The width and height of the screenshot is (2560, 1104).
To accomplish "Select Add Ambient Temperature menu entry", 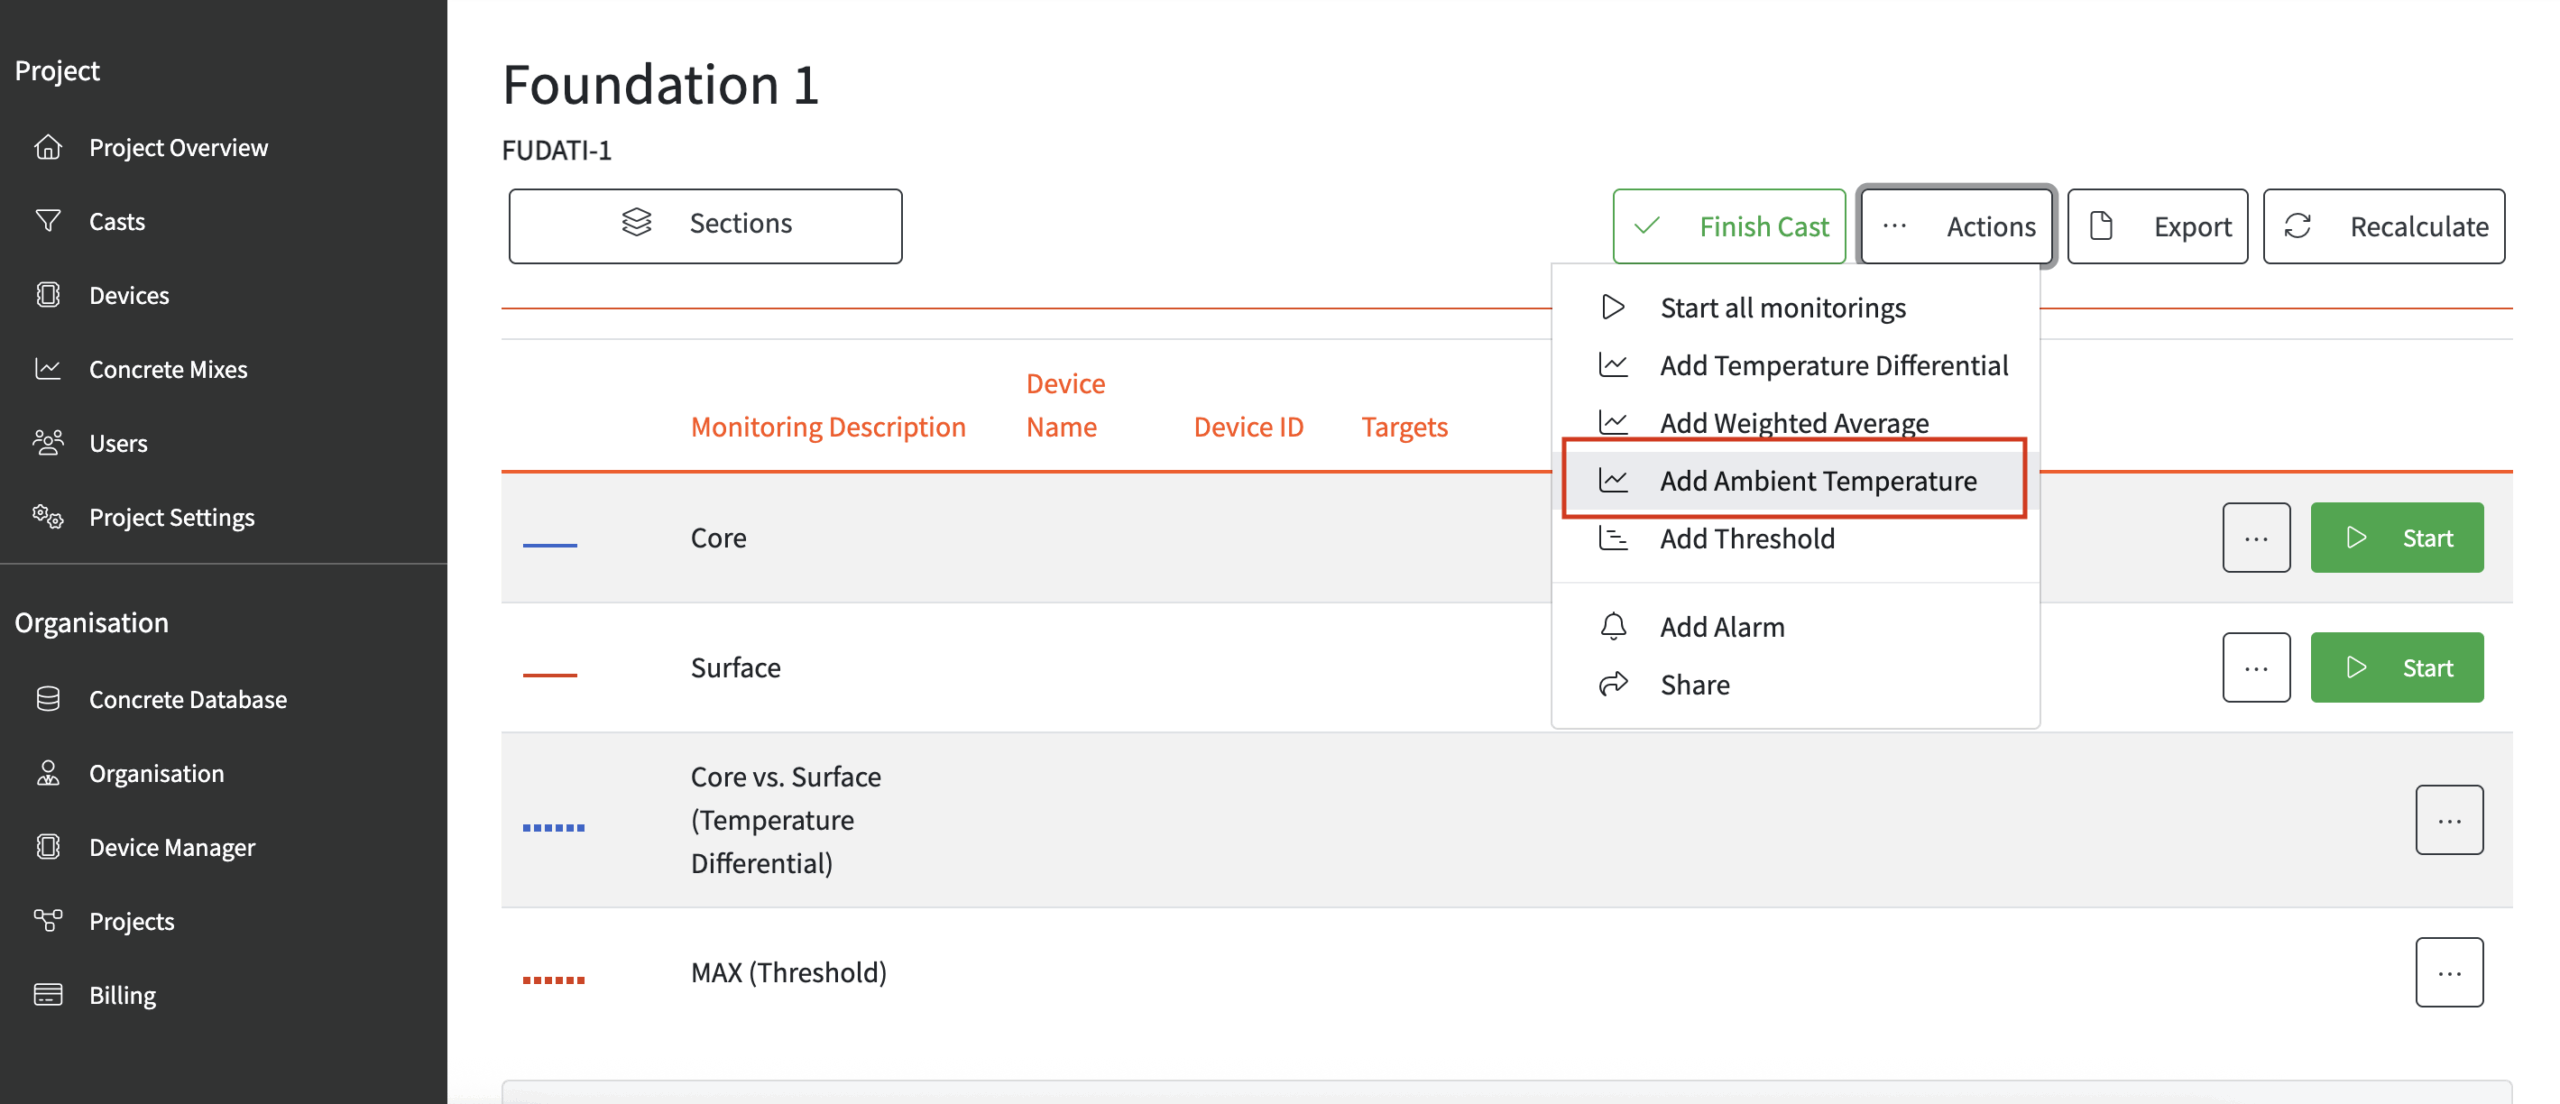I will tap(1817, 481).
